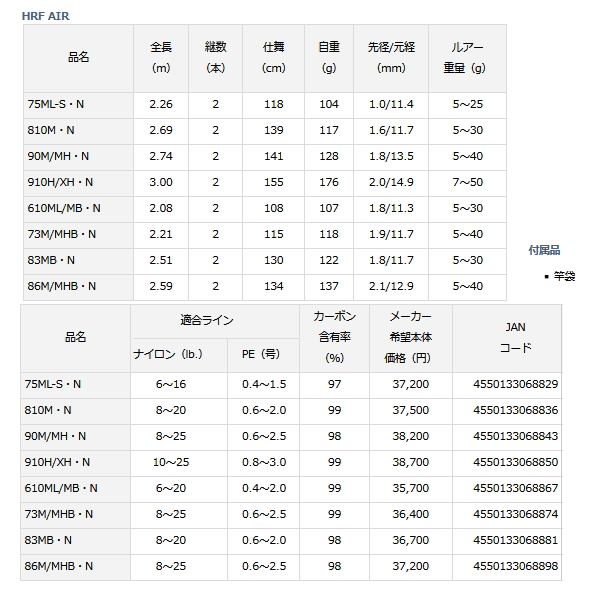Click the diameter value 2.1/12.9
The height and width of the screenshot is (600, 600).
coord(391,286)
